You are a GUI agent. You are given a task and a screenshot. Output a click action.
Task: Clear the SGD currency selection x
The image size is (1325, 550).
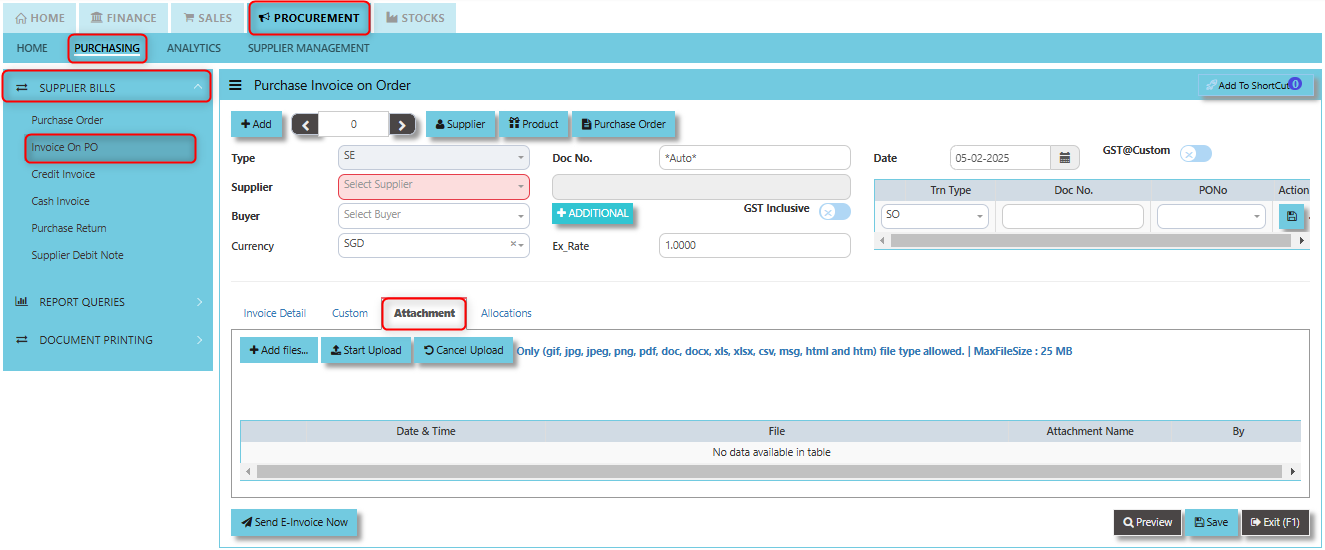point(513,244)
